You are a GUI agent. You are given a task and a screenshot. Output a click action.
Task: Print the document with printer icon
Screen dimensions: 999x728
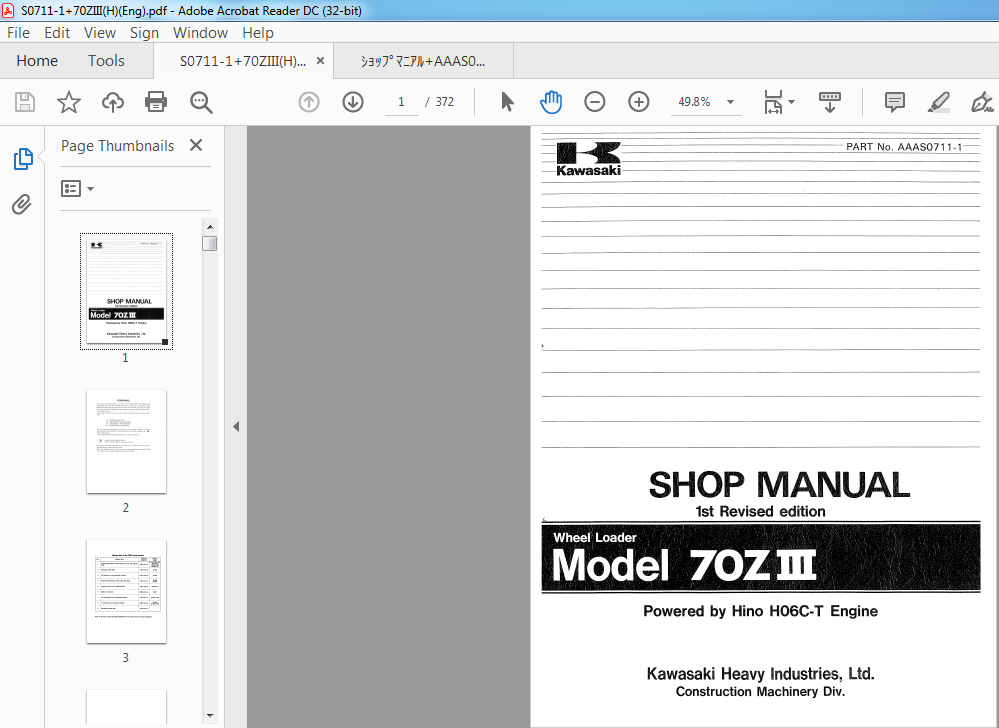point(156,102)
